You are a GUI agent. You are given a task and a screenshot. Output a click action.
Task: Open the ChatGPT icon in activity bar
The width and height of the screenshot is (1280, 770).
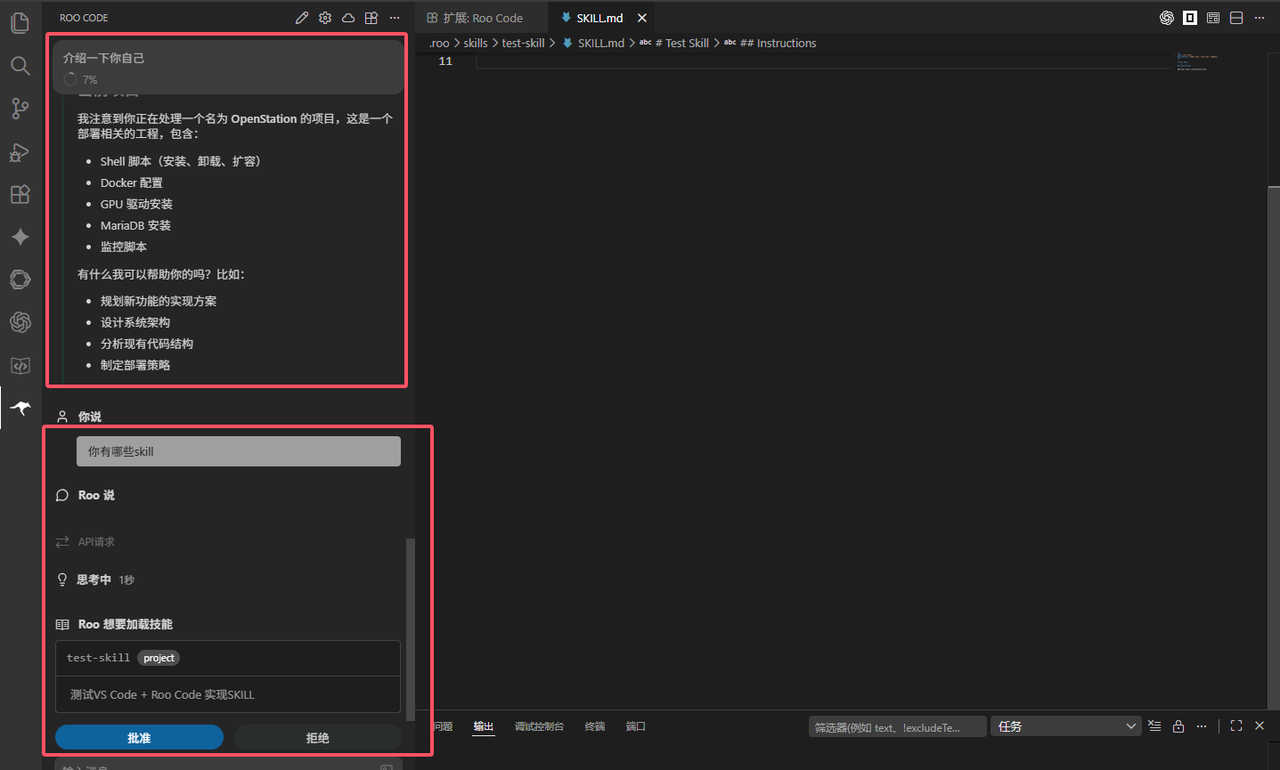tap(20, 322)
